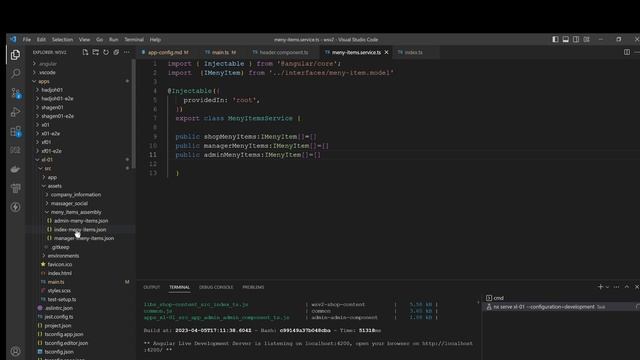The image size is (640, 360).
Task: Open the Docker view in the activity bar
Action: 15,169
